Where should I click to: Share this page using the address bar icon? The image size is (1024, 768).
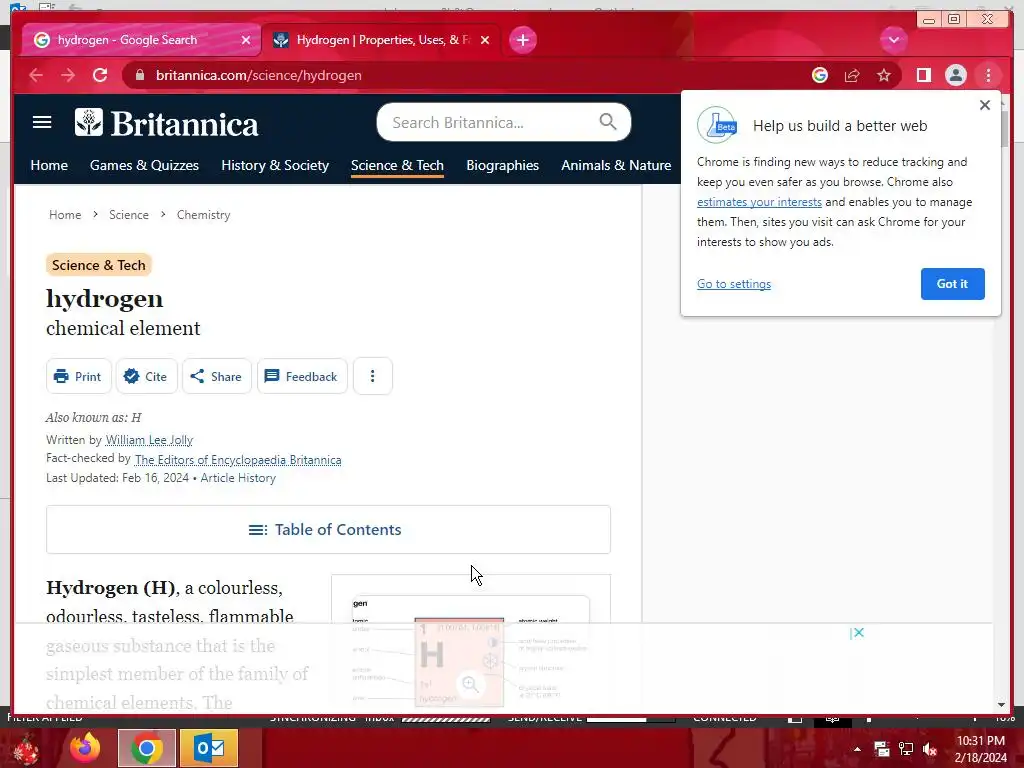click(x=852, y=75)
